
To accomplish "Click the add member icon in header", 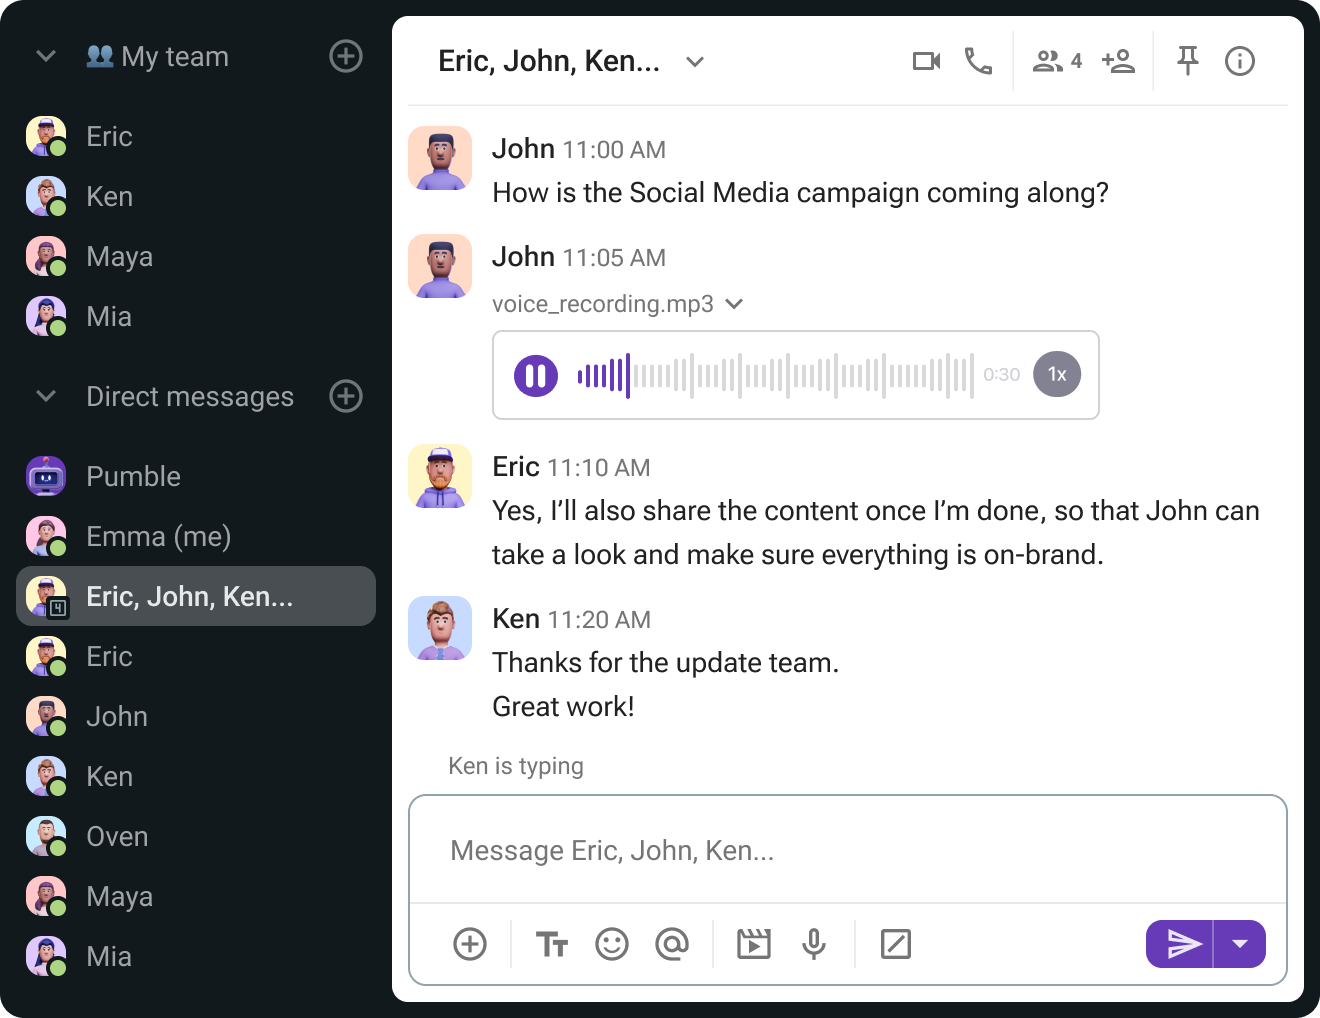I will [1118, 62].
